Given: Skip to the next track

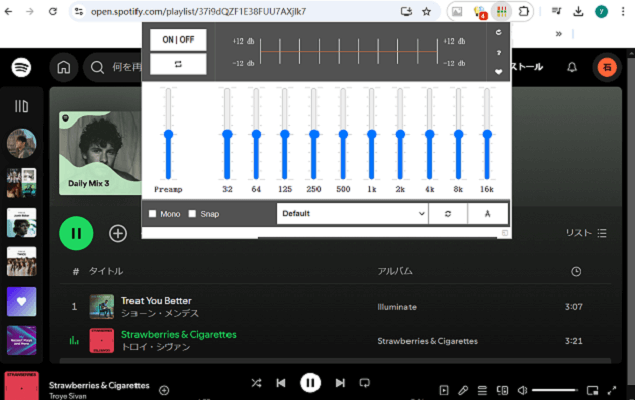Looking at the screenshot, I should click(x=340, y=383).
